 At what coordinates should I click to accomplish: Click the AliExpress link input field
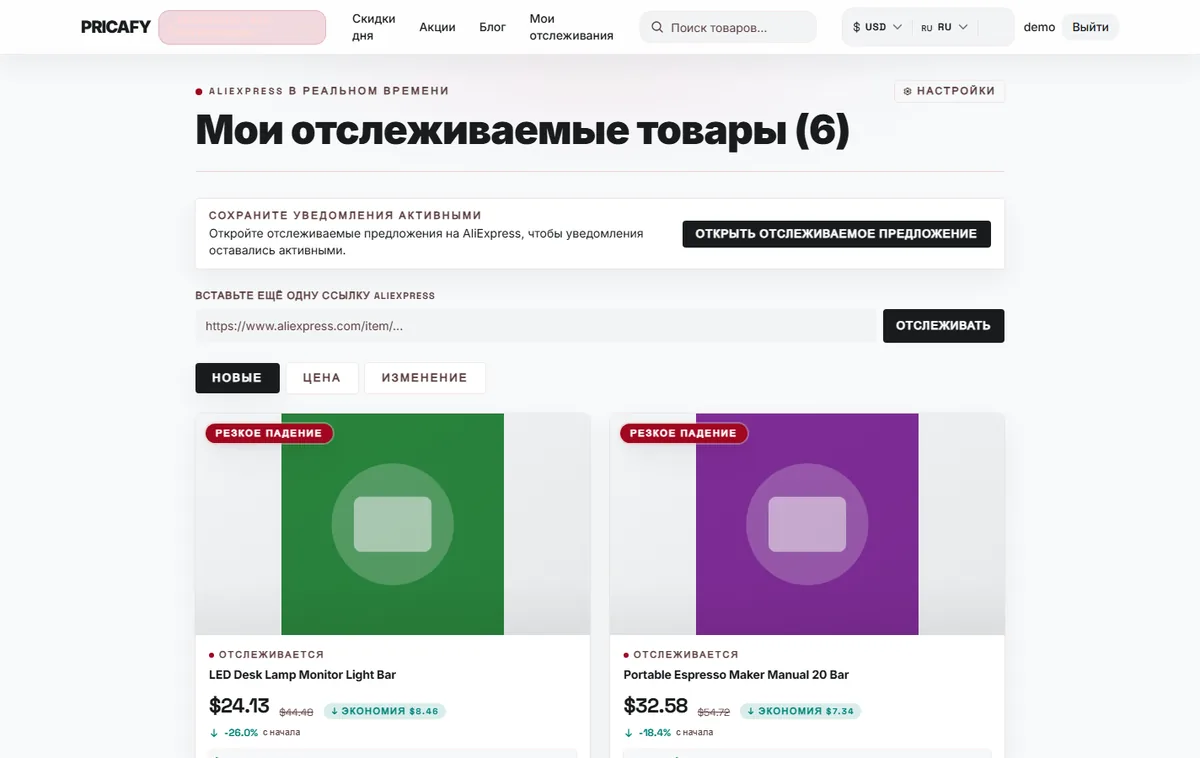pyautogui.click(x=535, y=326)
